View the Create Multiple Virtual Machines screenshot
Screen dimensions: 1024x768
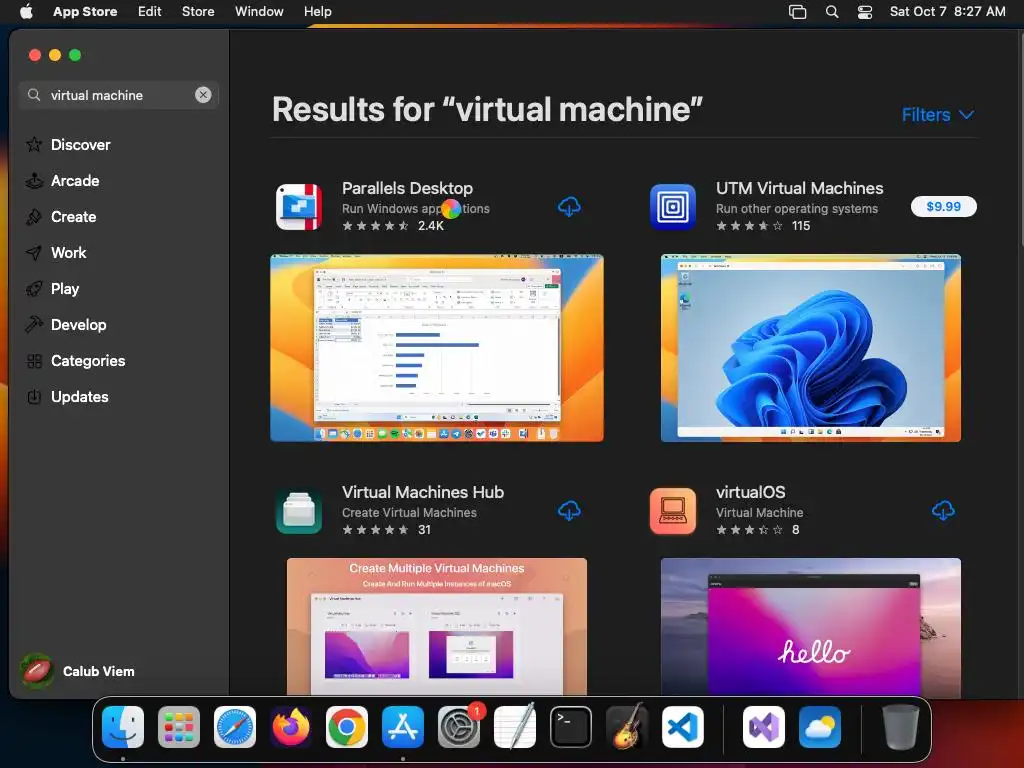click(x=437, y=626)
